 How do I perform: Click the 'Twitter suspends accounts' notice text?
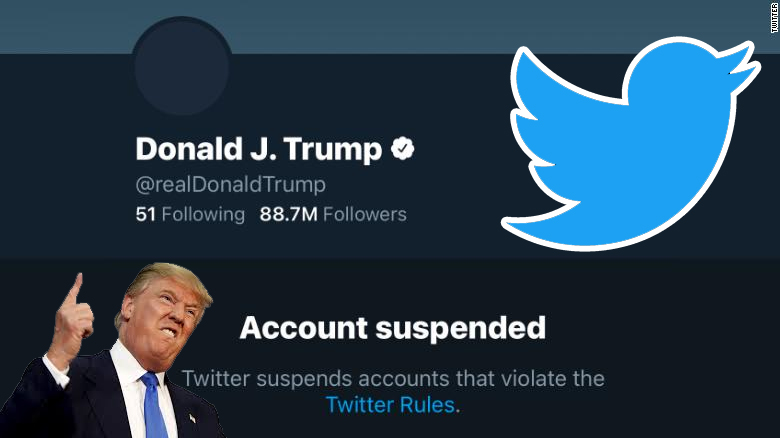393,379
